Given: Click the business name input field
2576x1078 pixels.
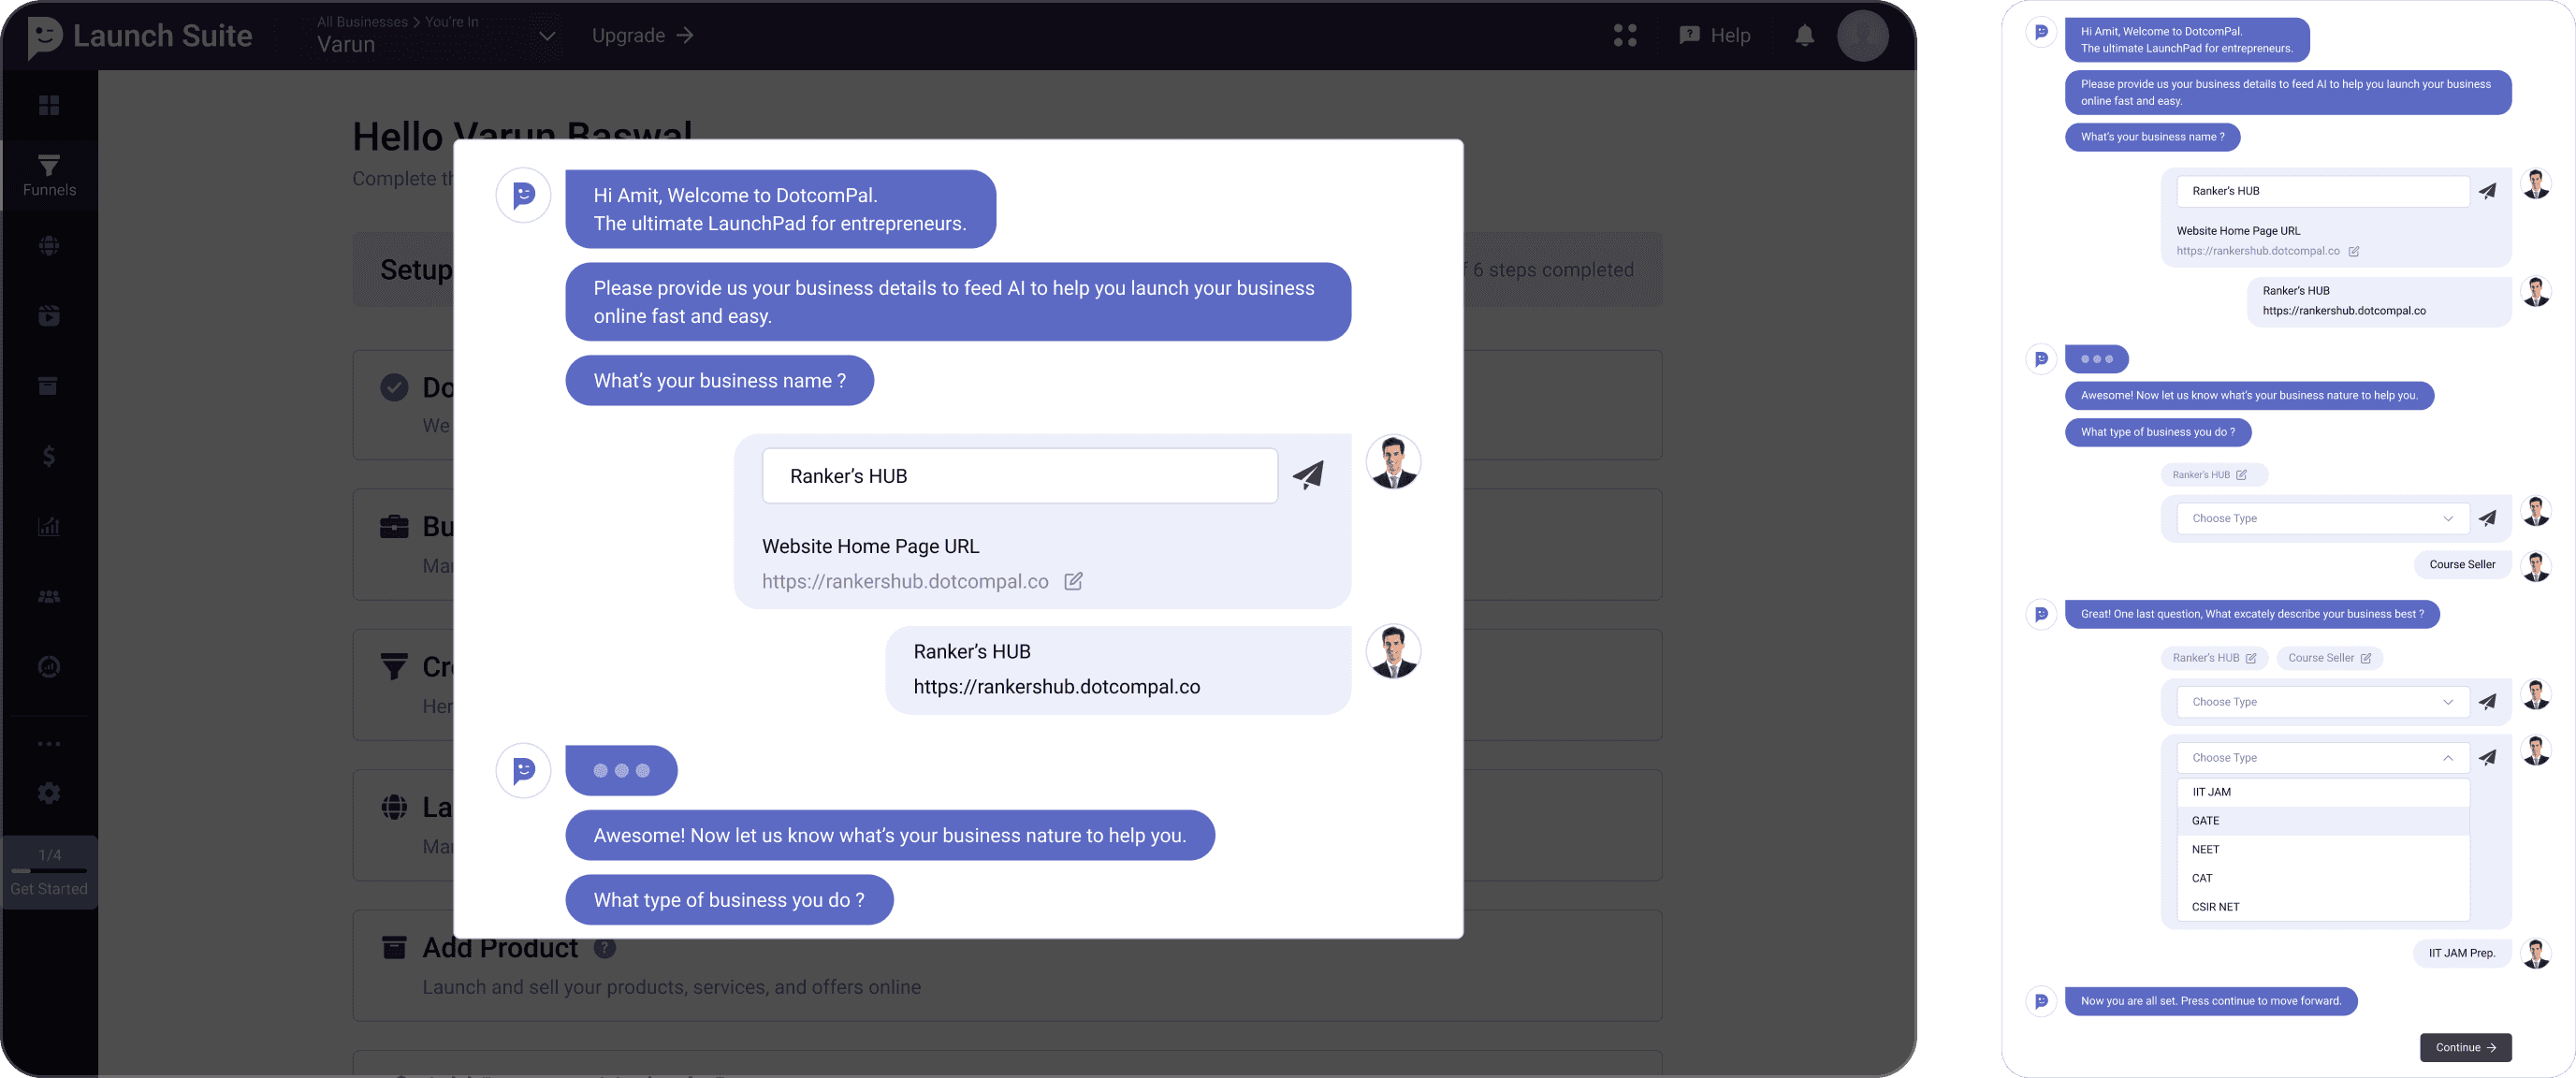Looking at the screenshot, I should coord(1019,476).
